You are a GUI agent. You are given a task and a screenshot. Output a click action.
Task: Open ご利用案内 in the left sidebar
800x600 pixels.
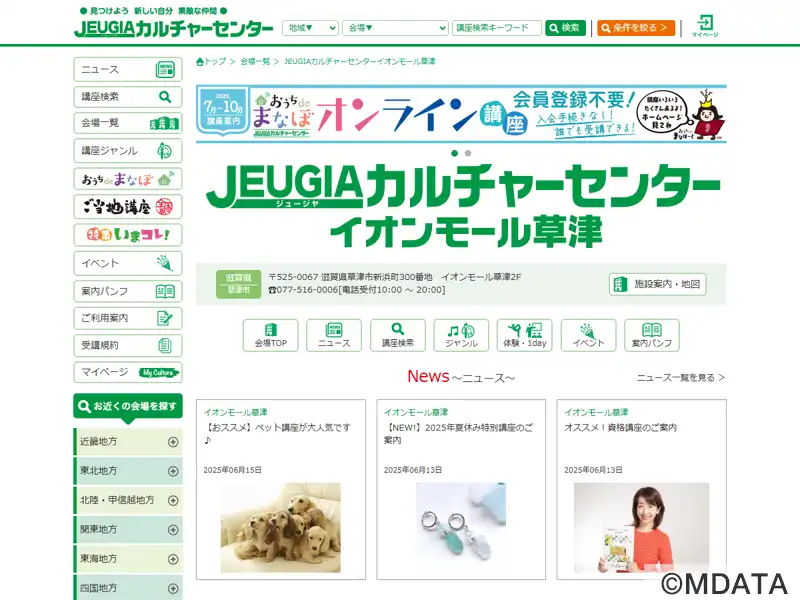coord(128,318)
